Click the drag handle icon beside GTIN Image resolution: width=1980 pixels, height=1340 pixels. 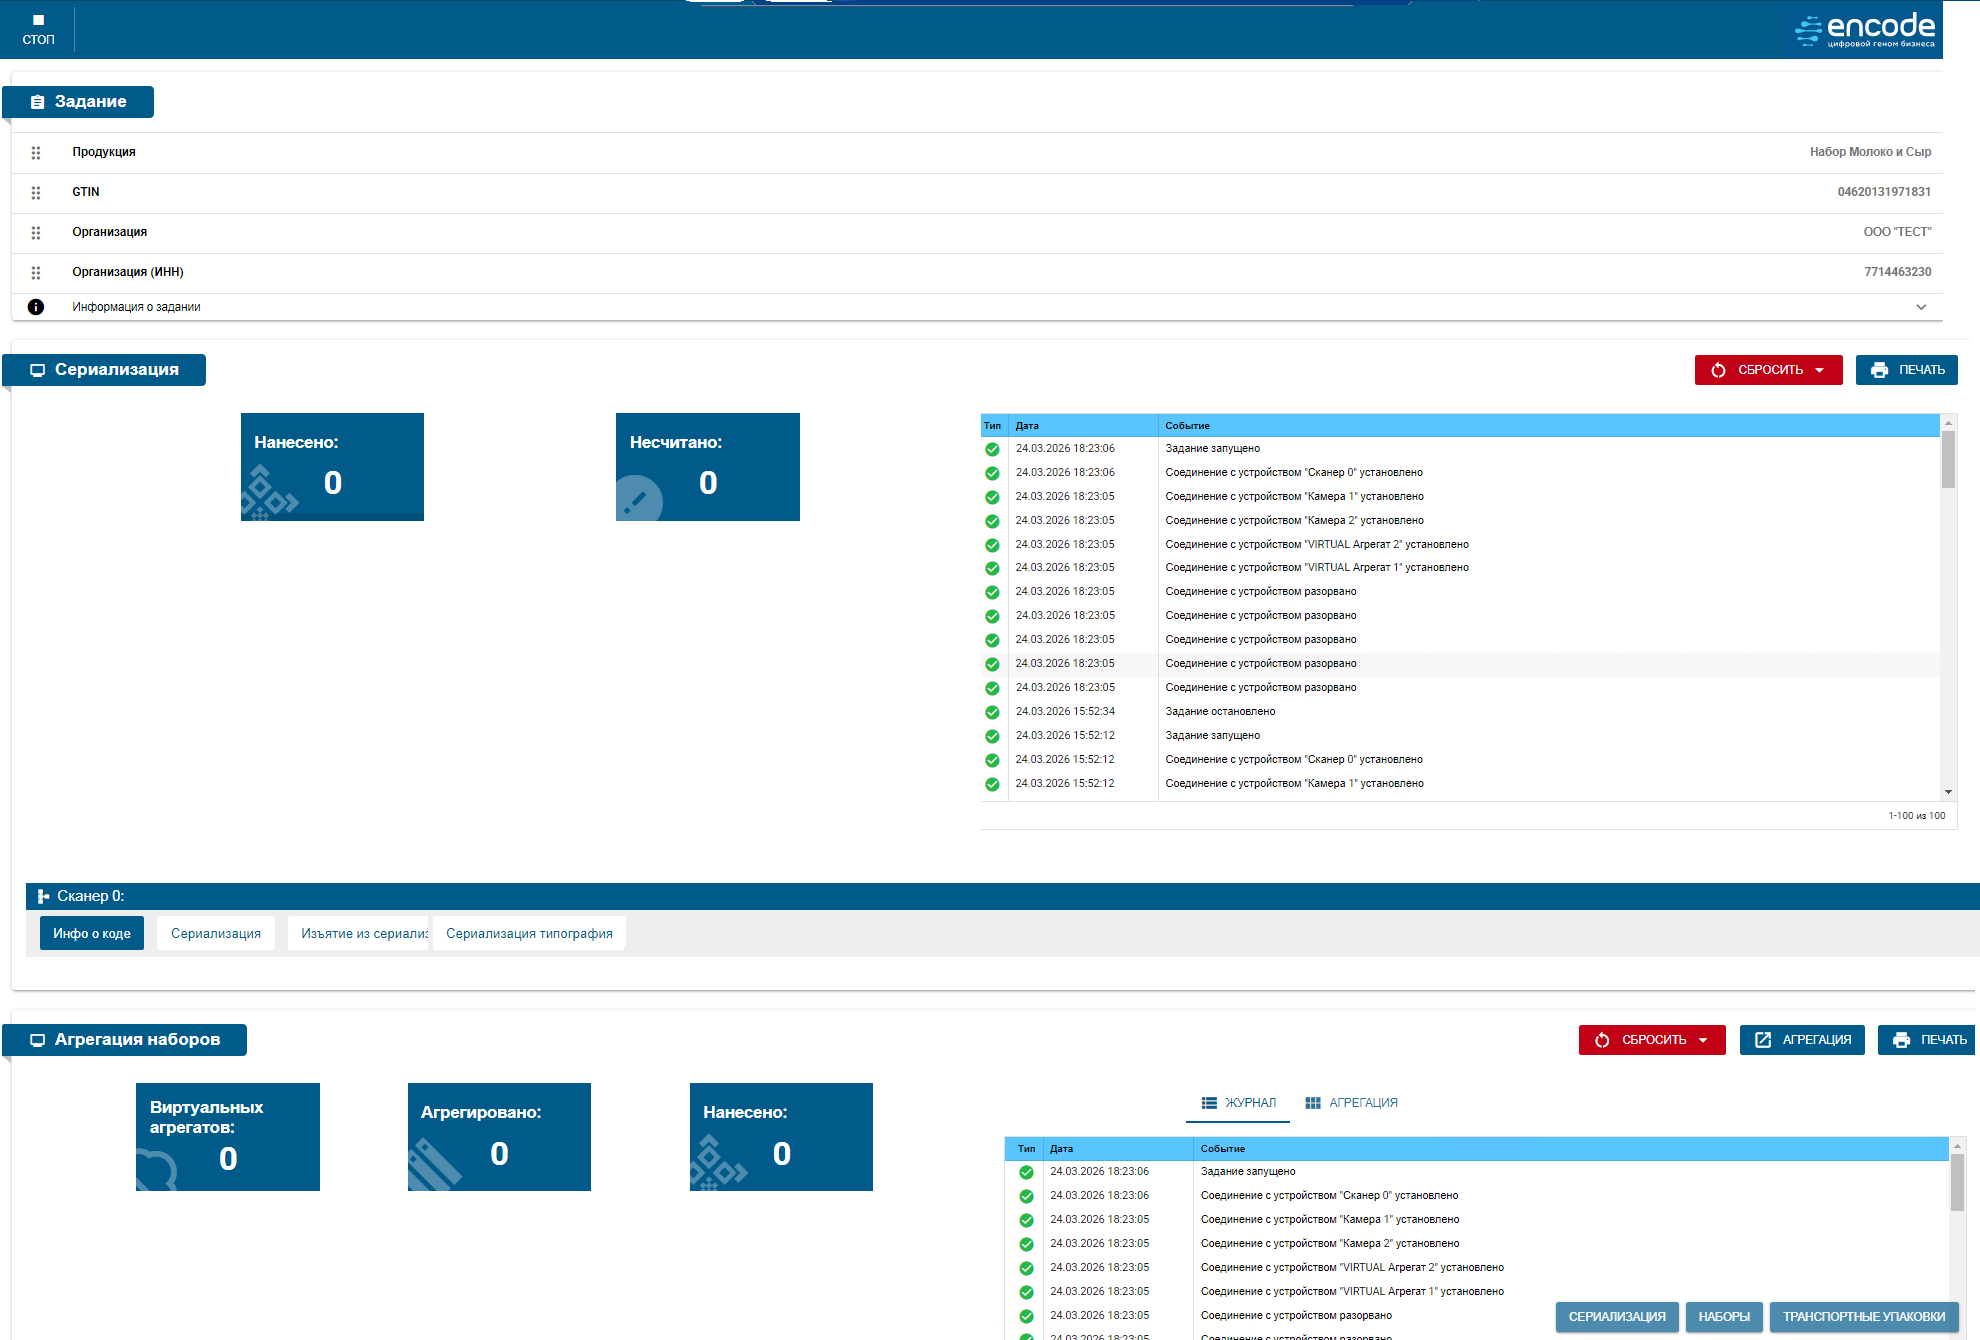[x=36, y=193]
